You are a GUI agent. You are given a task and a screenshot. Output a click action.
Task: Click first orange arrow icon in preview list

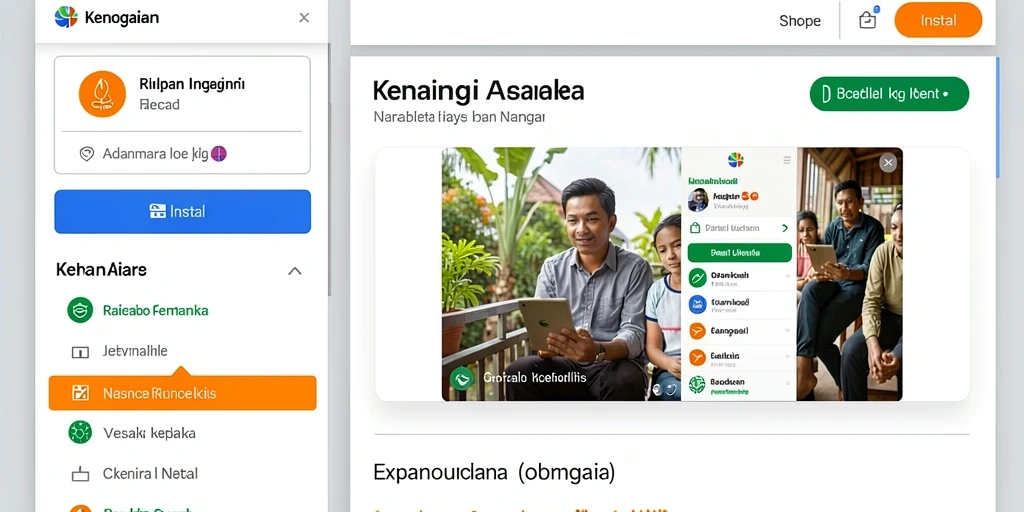pyautogui.click(x=697, y=331)
